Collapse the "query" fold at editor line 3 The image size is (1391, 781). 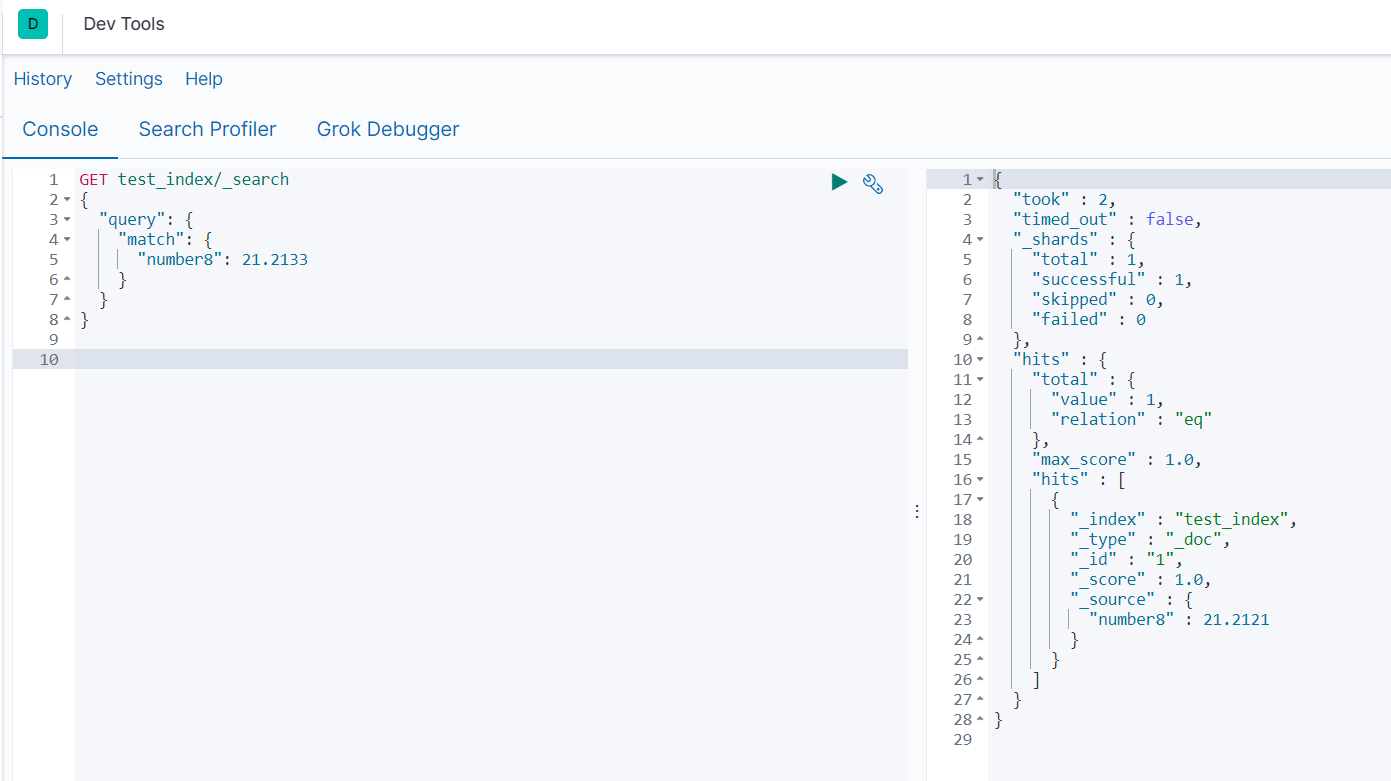tap(67, 220)
